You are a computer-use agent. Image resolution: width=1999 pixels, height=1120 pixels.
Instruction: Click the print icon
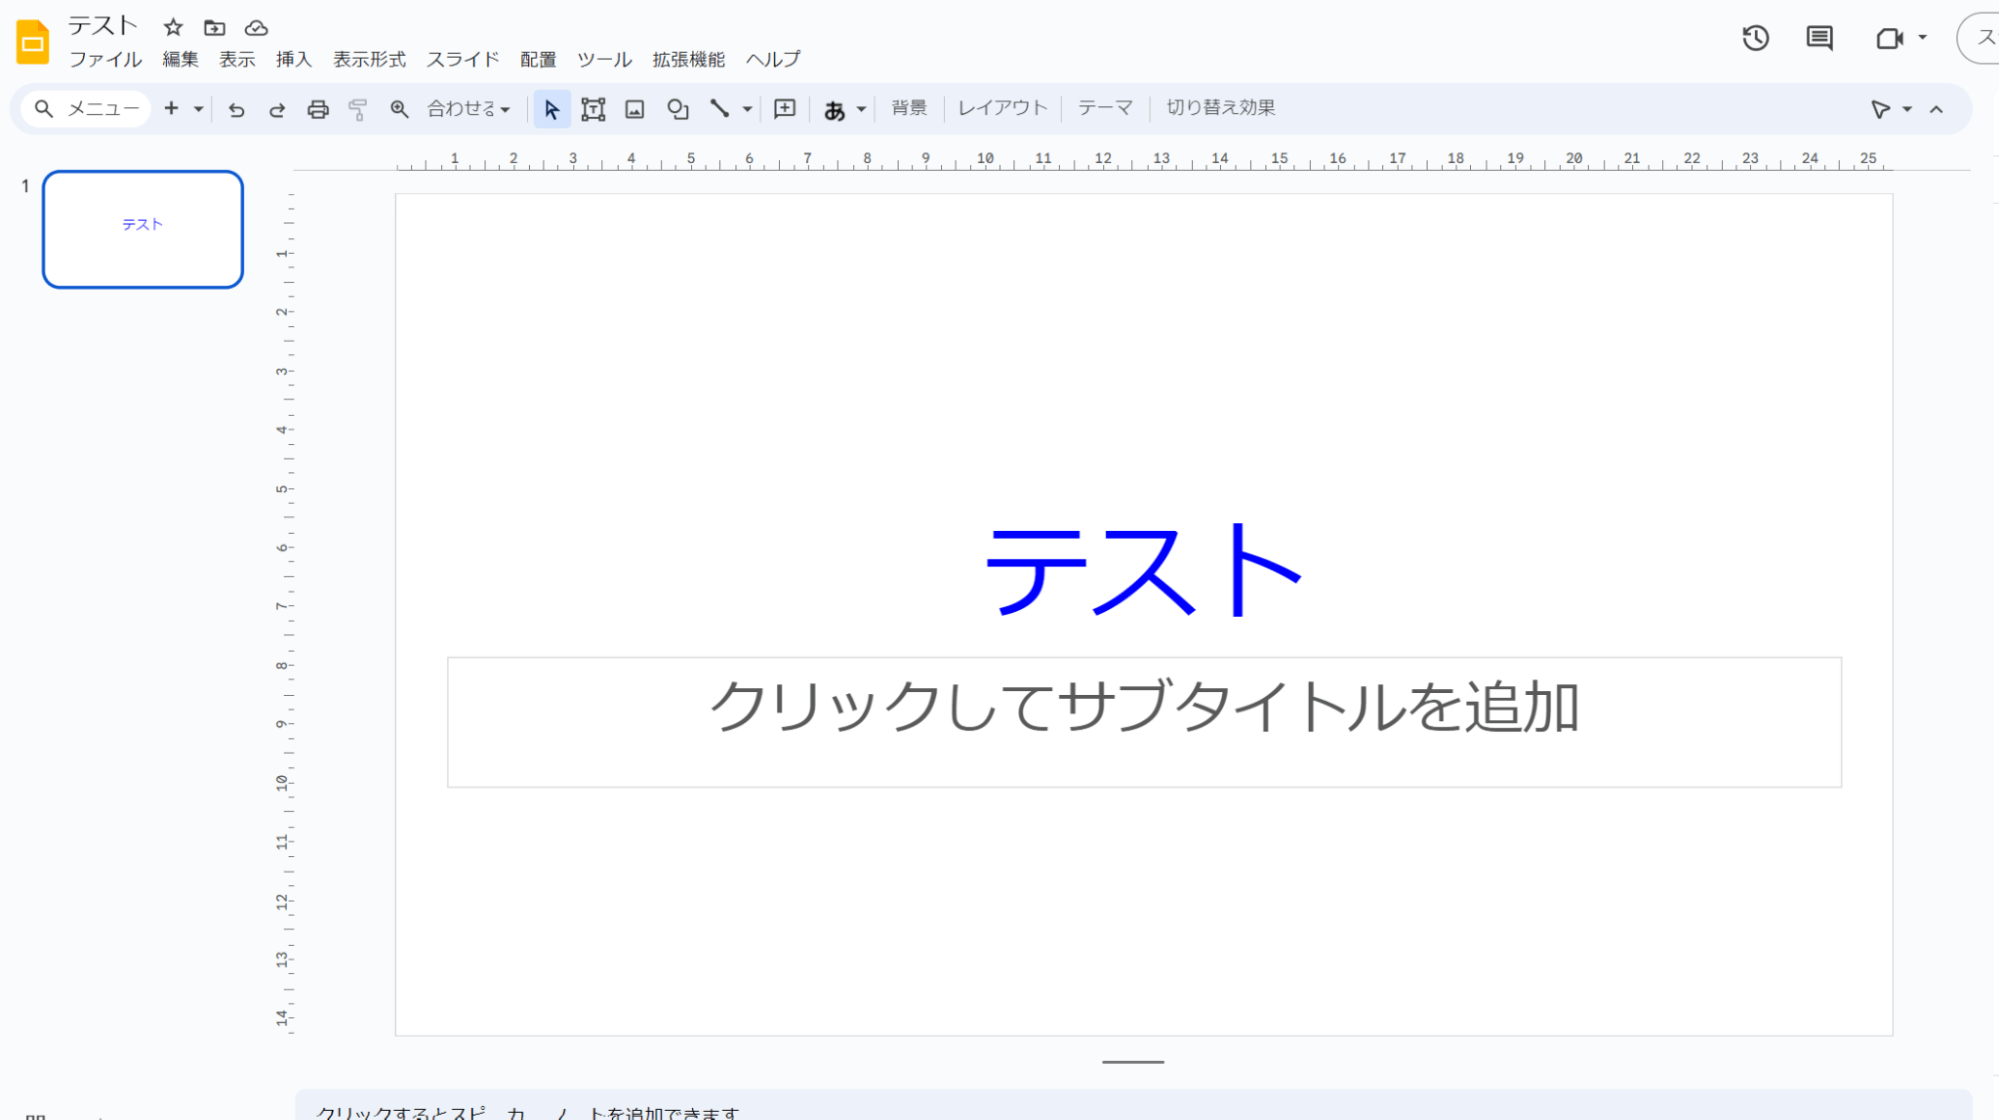[x=318, y=109]
